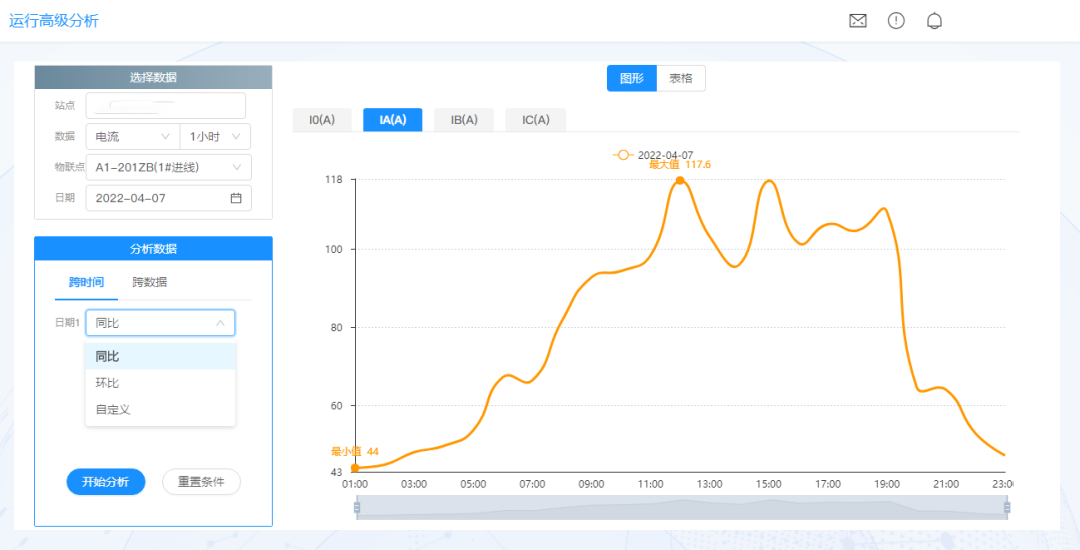This screenshot has width=1080, height=550.
Task: Select the I0(A) tab
Action: coord(322,120)
